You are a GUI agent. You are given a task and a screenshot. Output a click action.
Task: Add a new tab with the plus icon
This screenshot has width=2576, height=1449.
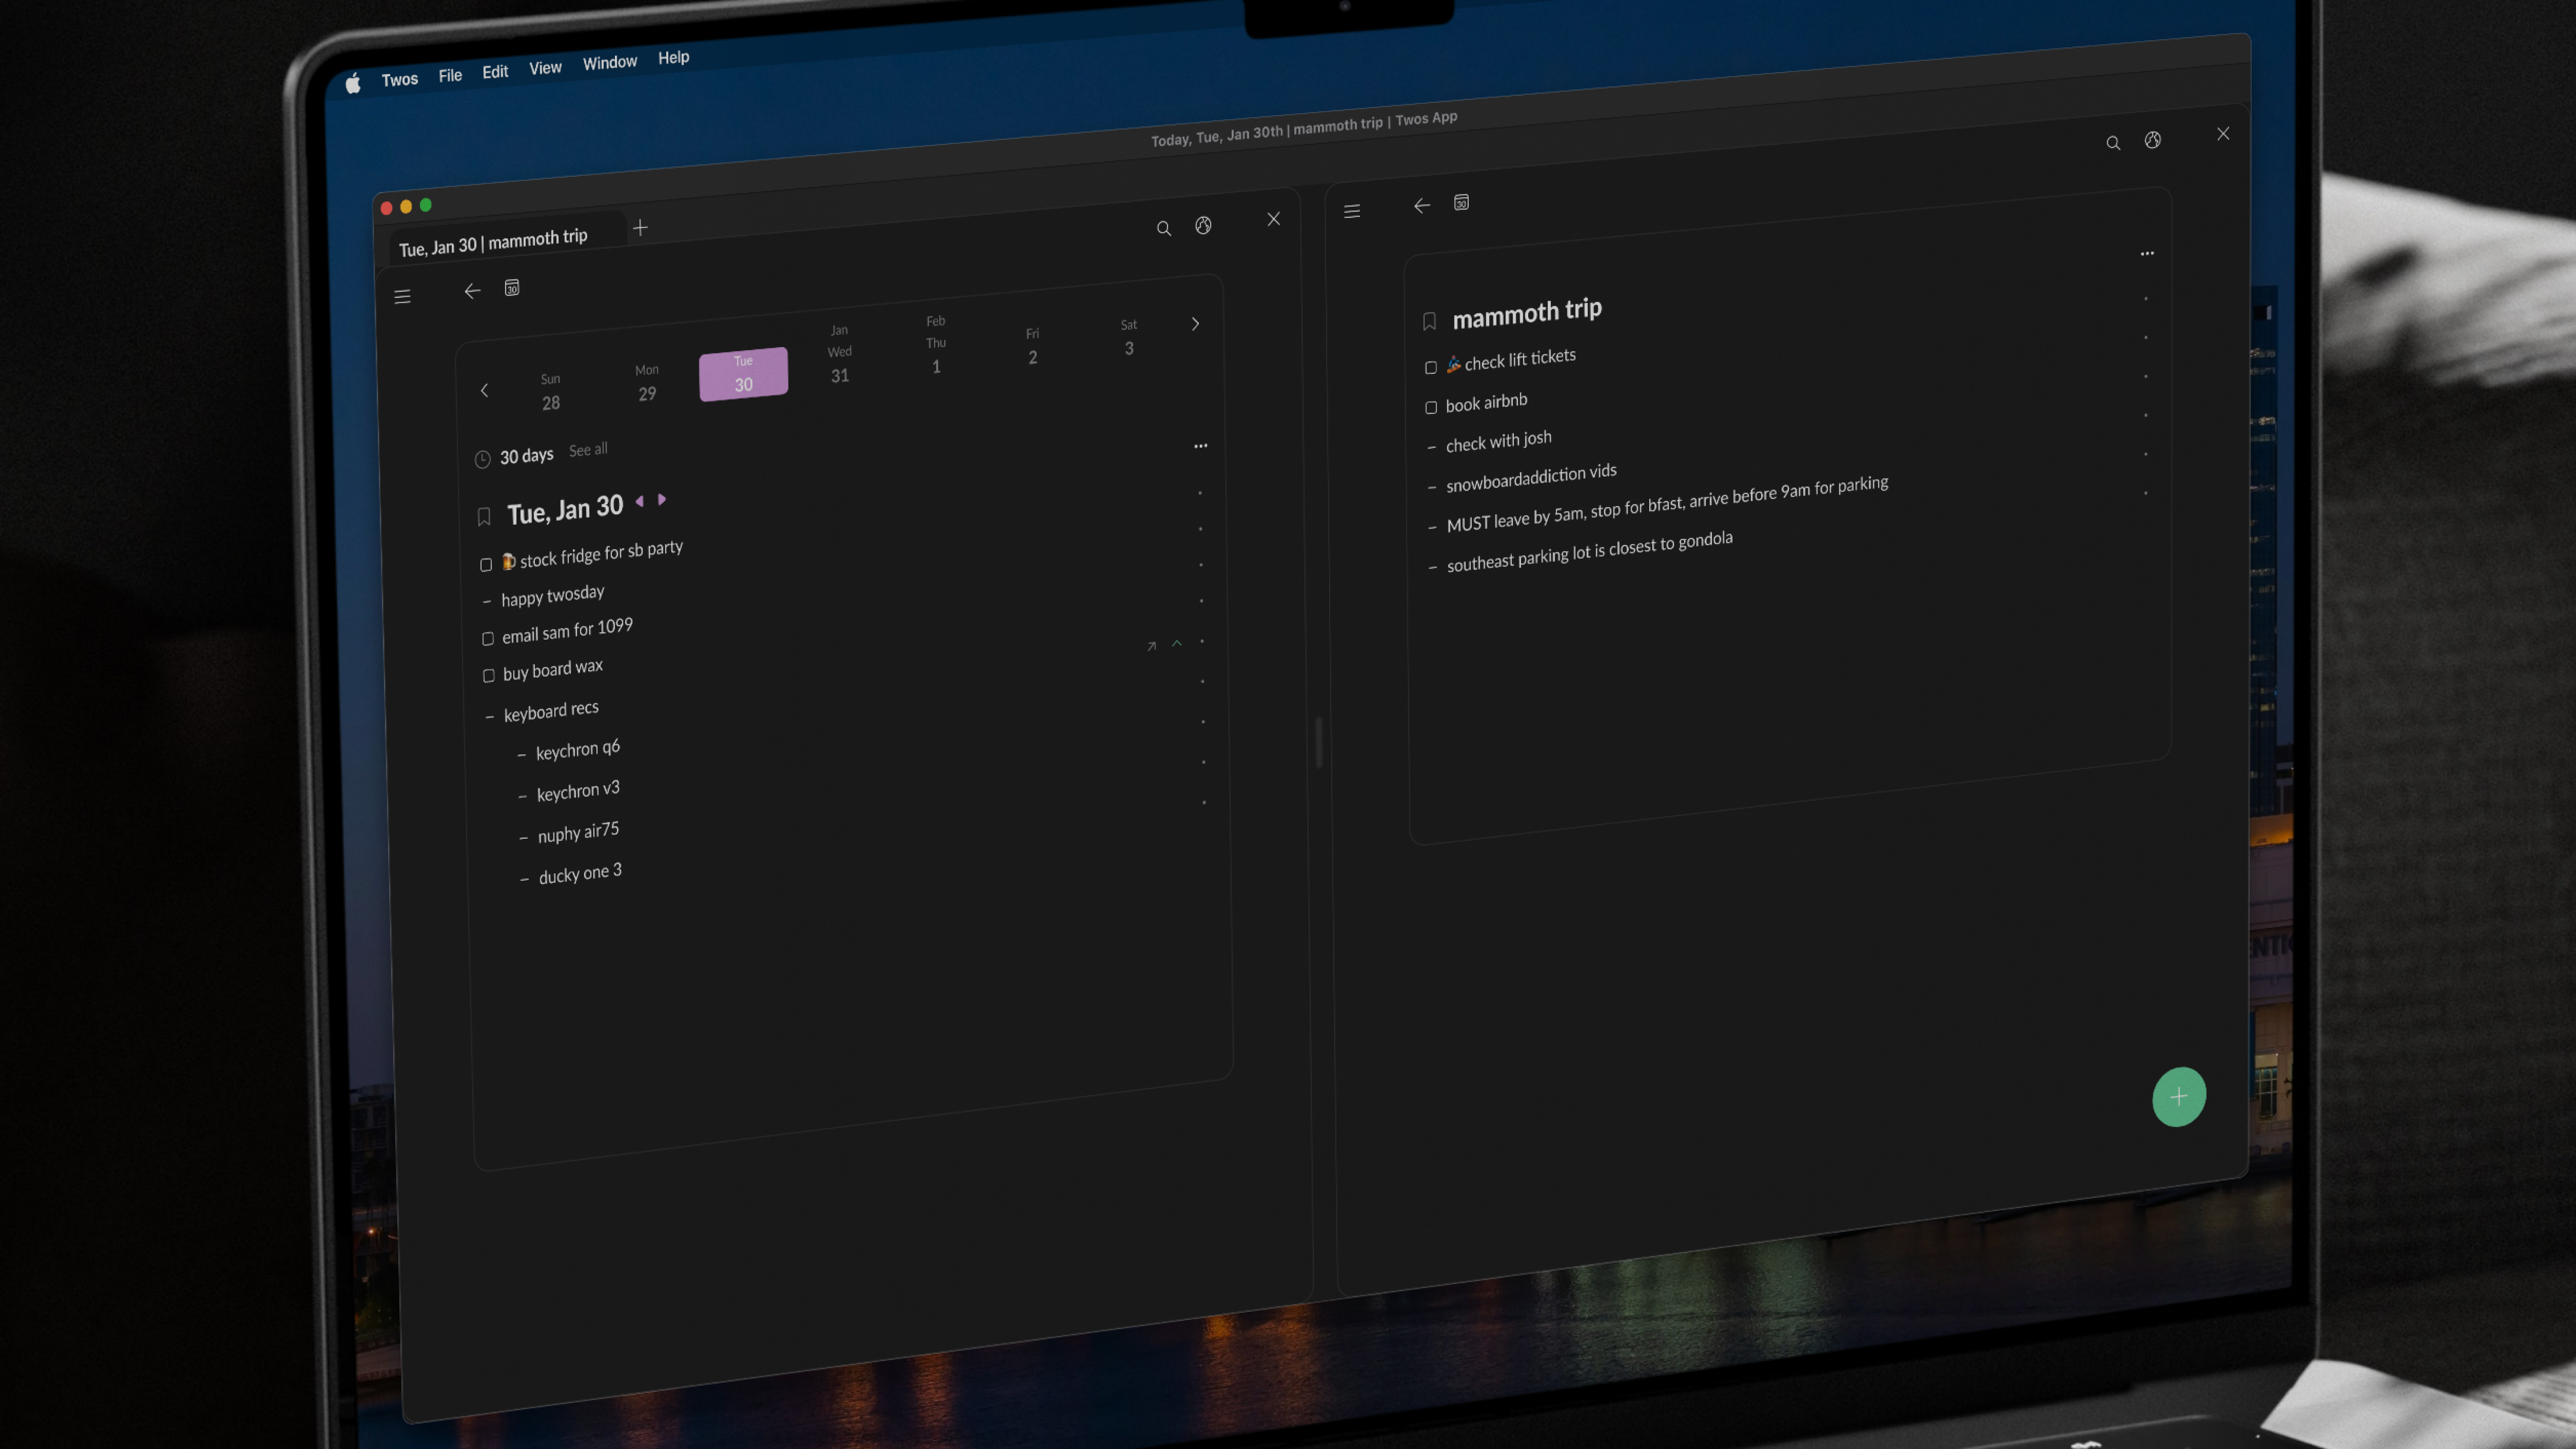coord(641,228)
